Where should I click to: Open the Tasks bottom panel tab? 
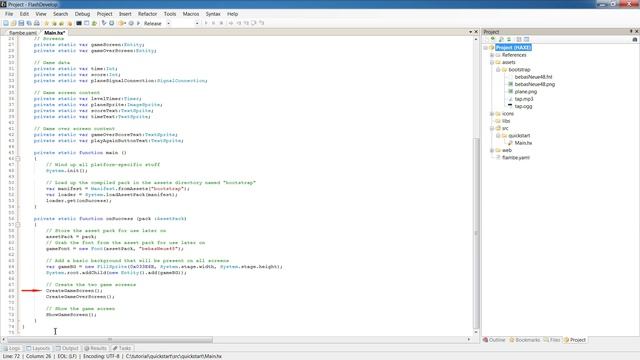click(x=122, y=348)
